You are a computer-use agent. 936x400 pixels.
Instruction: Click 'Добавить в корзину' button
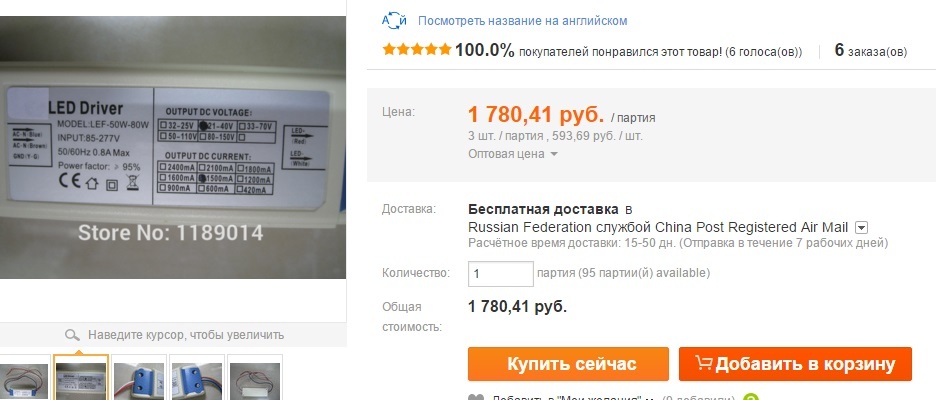click(795, 364)
